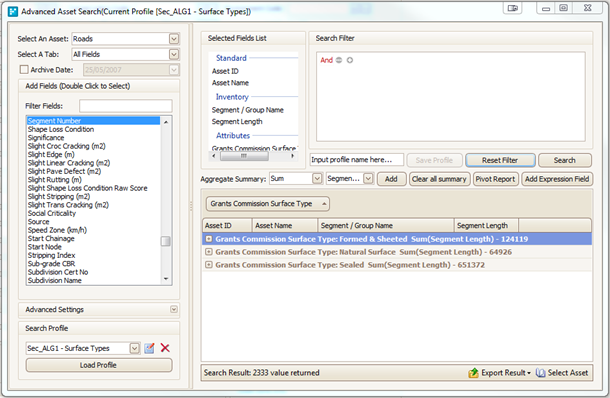The image size is (610, 398).
Task: Click the Select Asset icon
Action: click(x=540, y=373)
